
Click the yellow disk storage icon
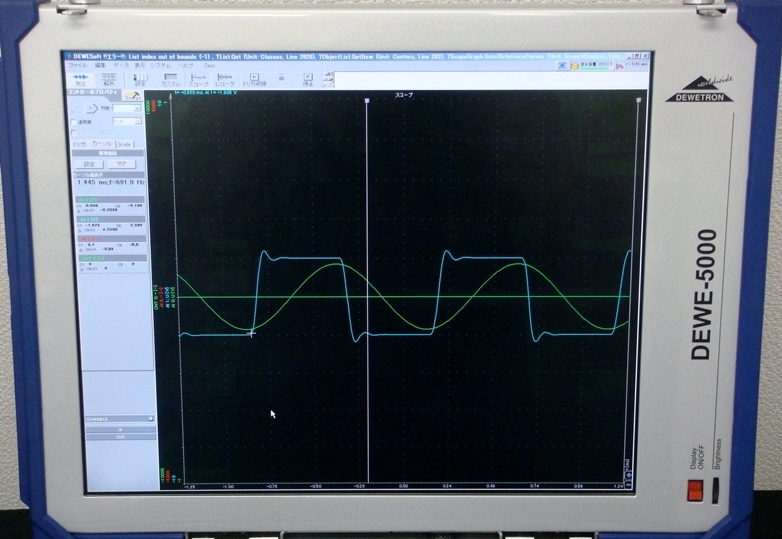click(575, 66)
